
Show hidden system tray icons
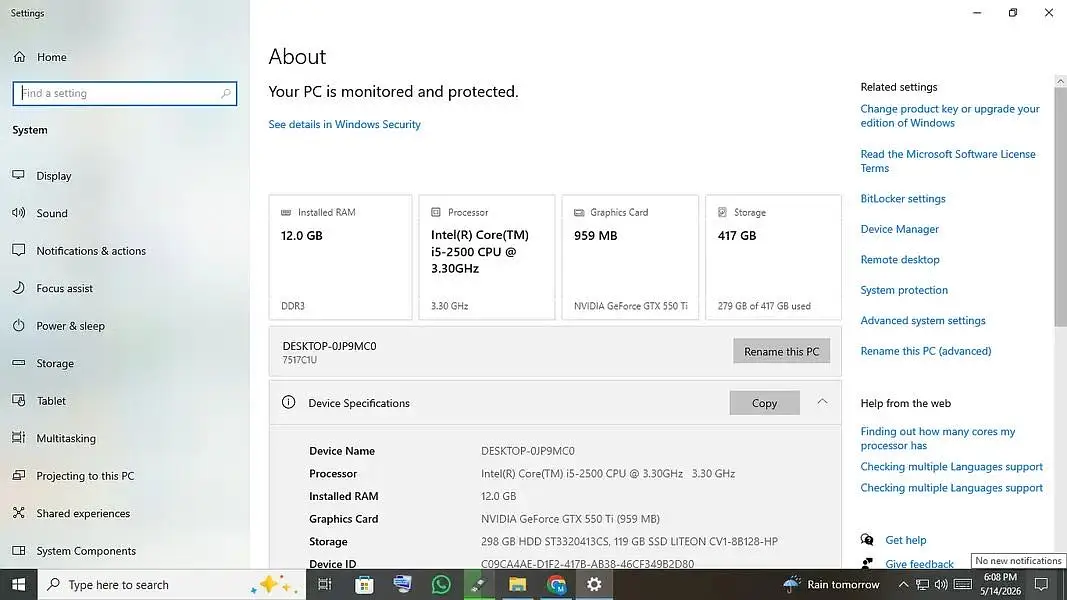(903, 584)
